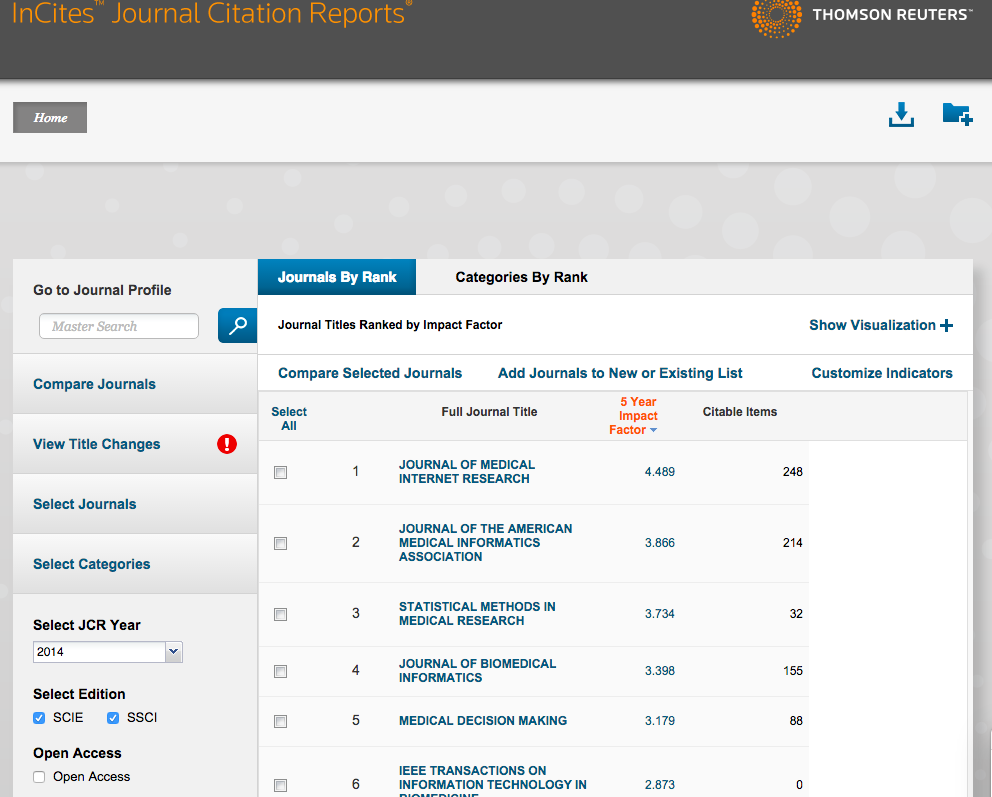
Task: Enable the Open Access checkbox
Action: (39, 777)
